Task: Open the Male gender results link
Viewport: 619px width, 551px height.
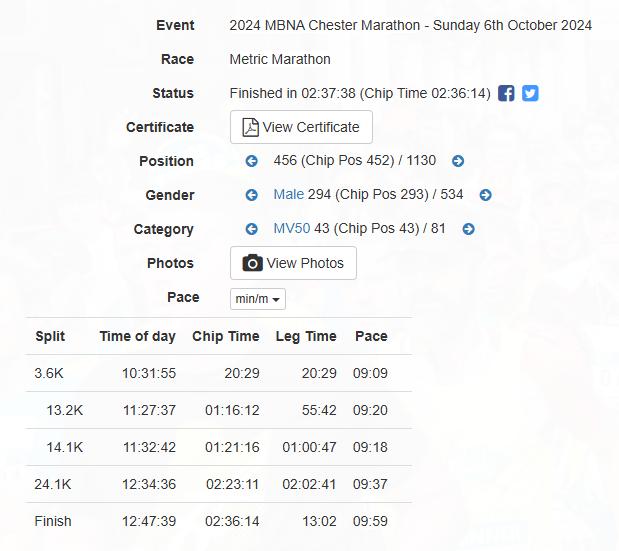Action: tap(289, 195)
